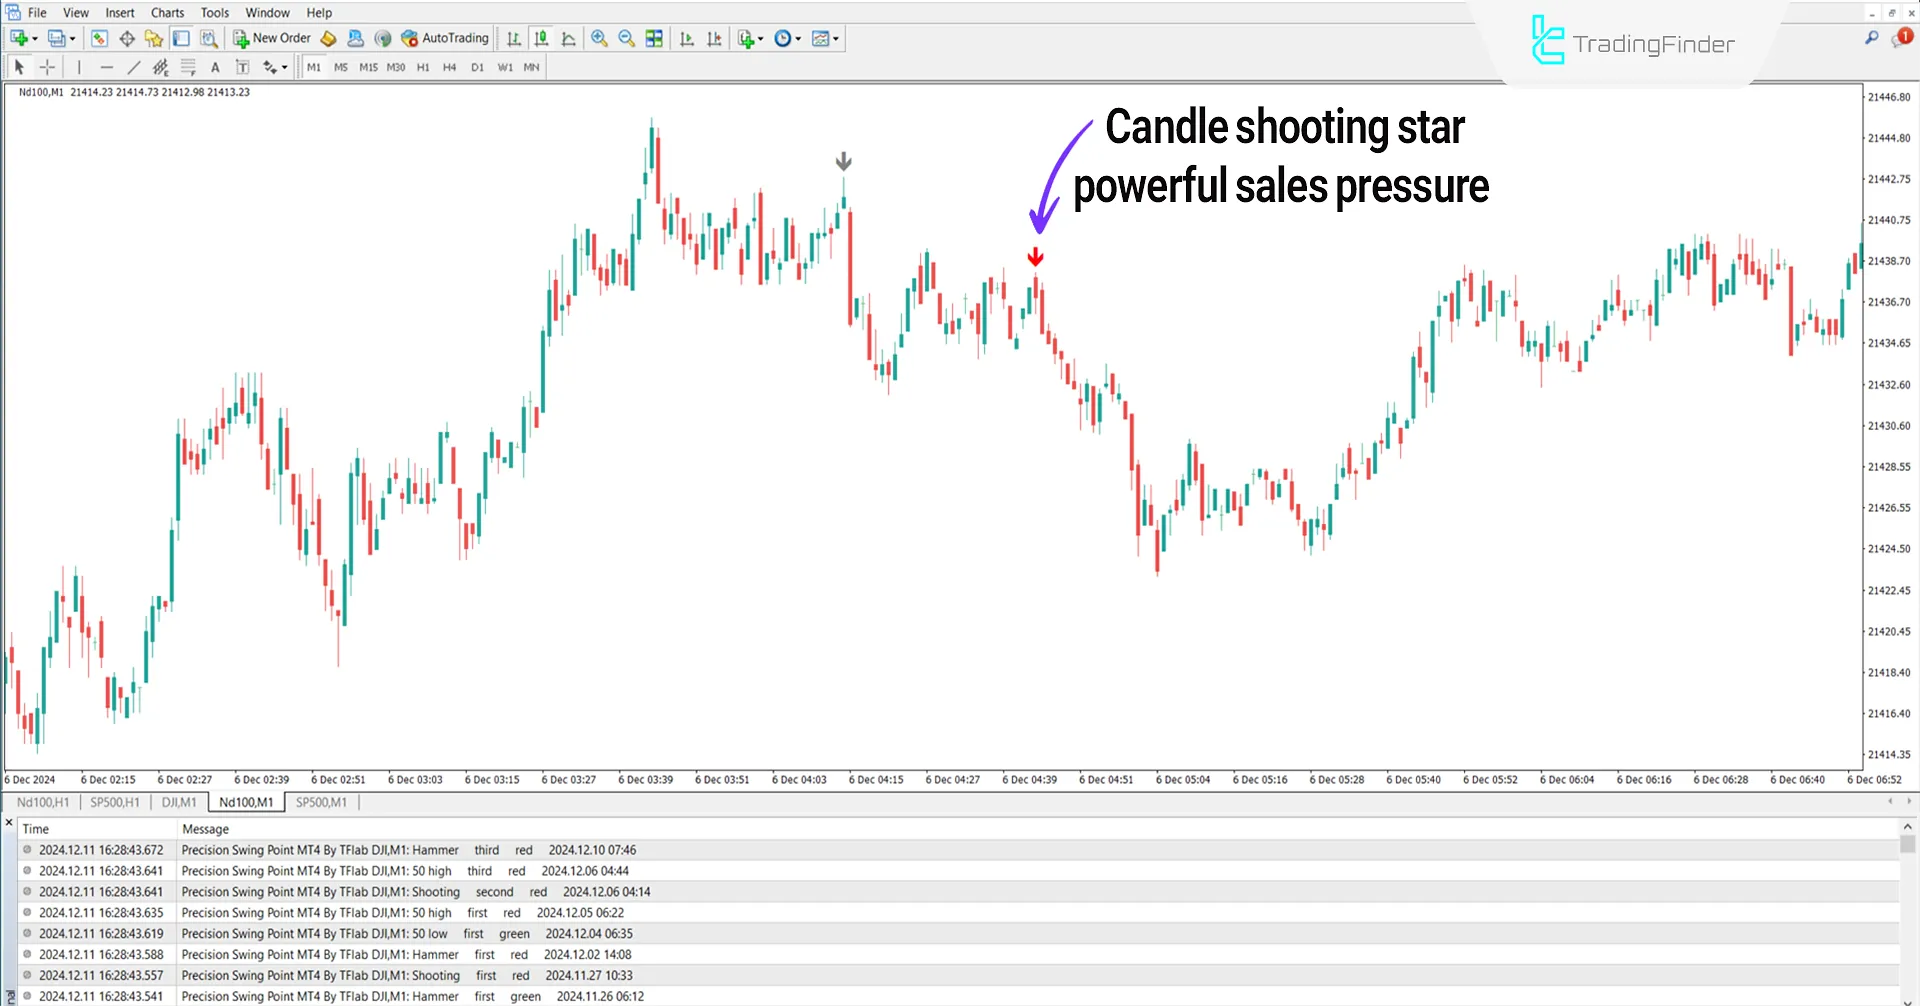Click the Zoom In magnifier
Image resolution: width=1920 pixels, height=1006 pixels.
600,38
